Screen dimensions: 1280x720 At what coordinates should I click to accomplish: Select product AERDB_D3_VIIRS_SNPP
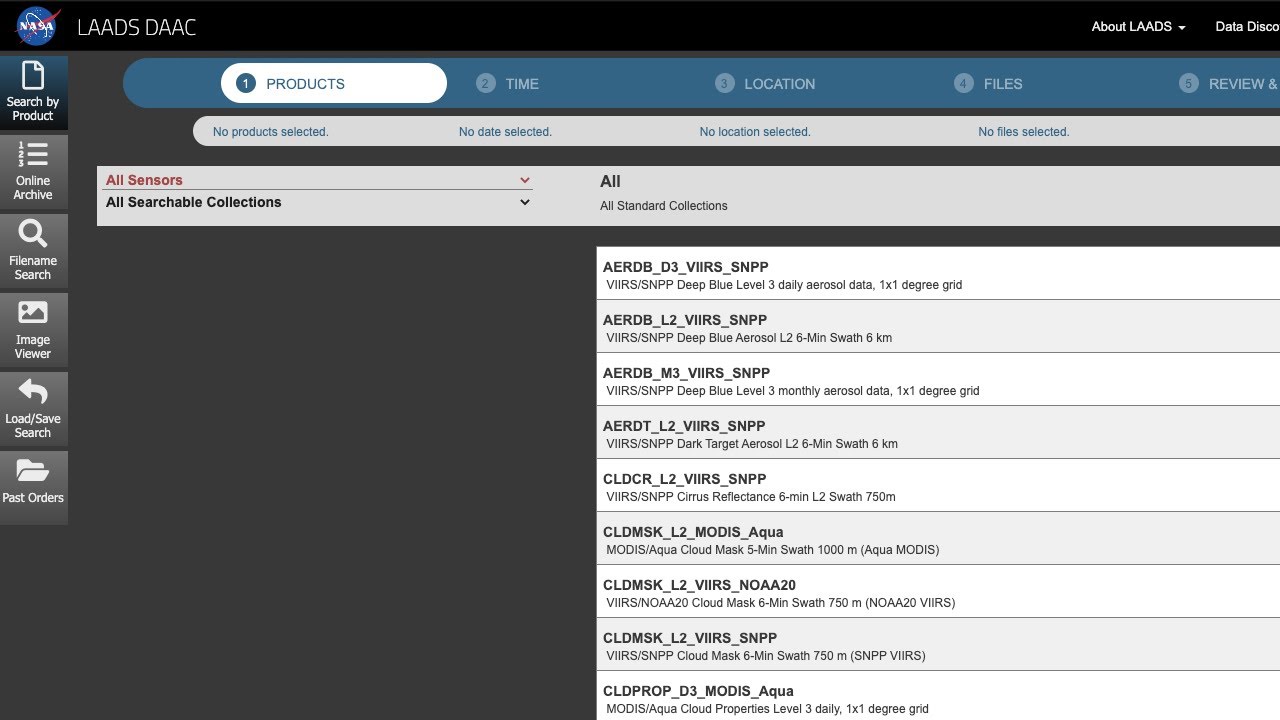pyautogui.click(x=938, y=273)
